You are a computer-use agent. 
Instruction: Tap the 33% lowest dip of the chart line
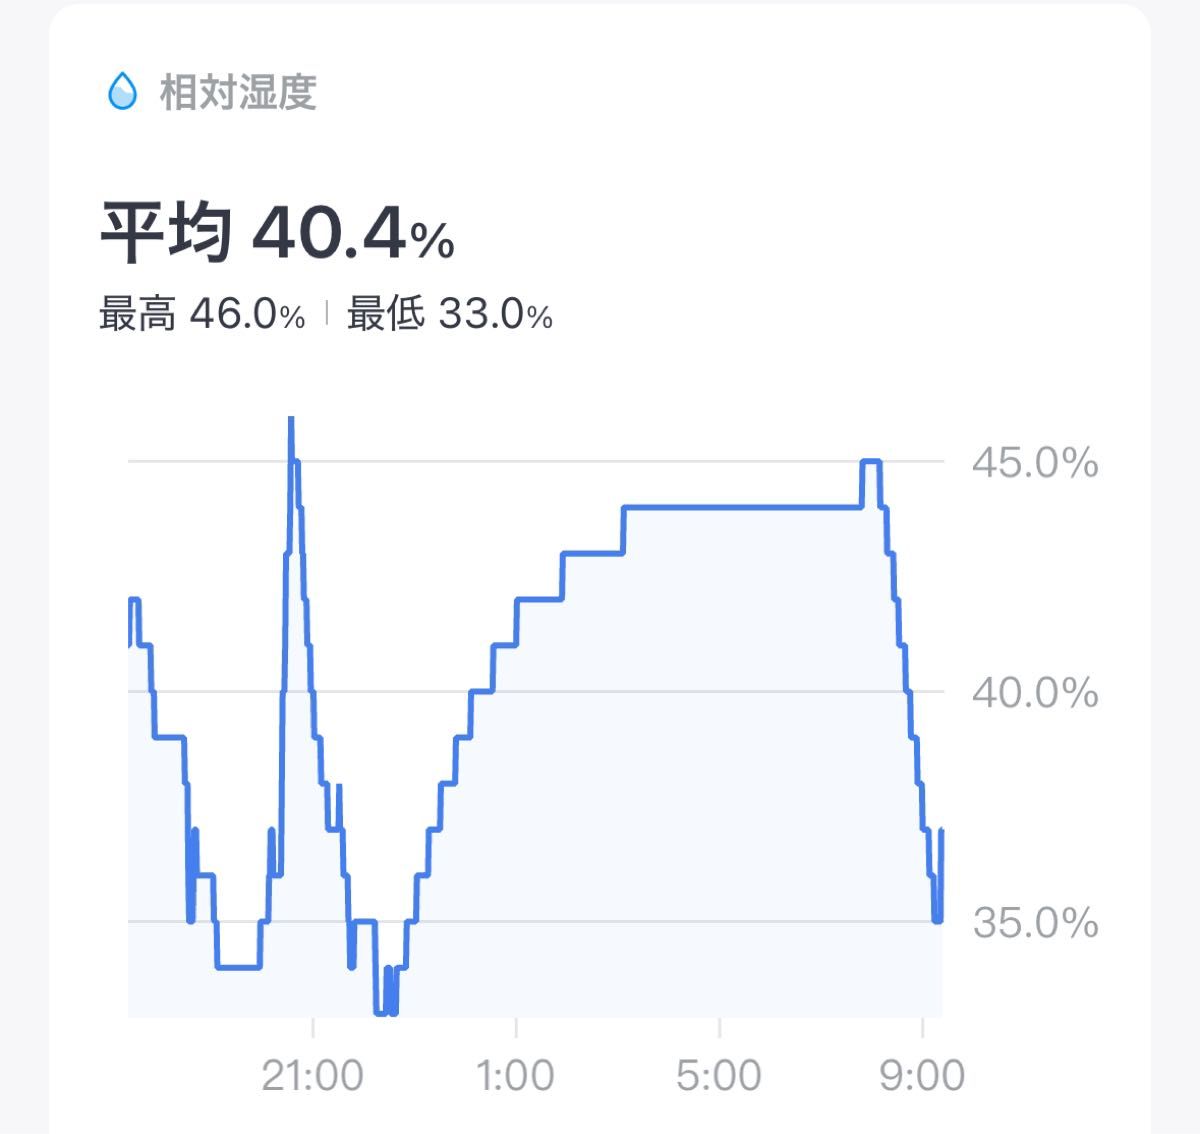(x=385, y=1010)
